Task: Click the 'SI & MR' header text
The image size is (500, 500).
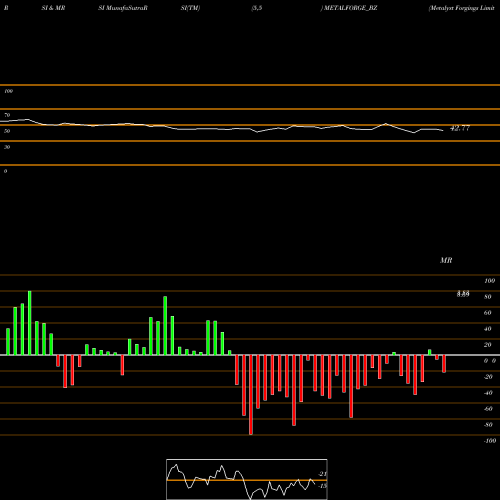Action: (53, 8)
